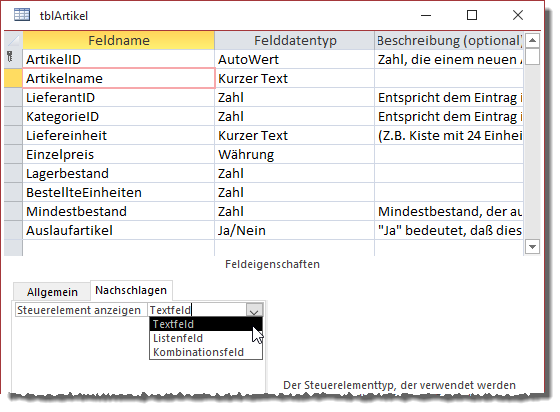Select the BestellteEinheiten field name cell
The width and height of the screenshot is (560, 412).
[x=119, y=192]
